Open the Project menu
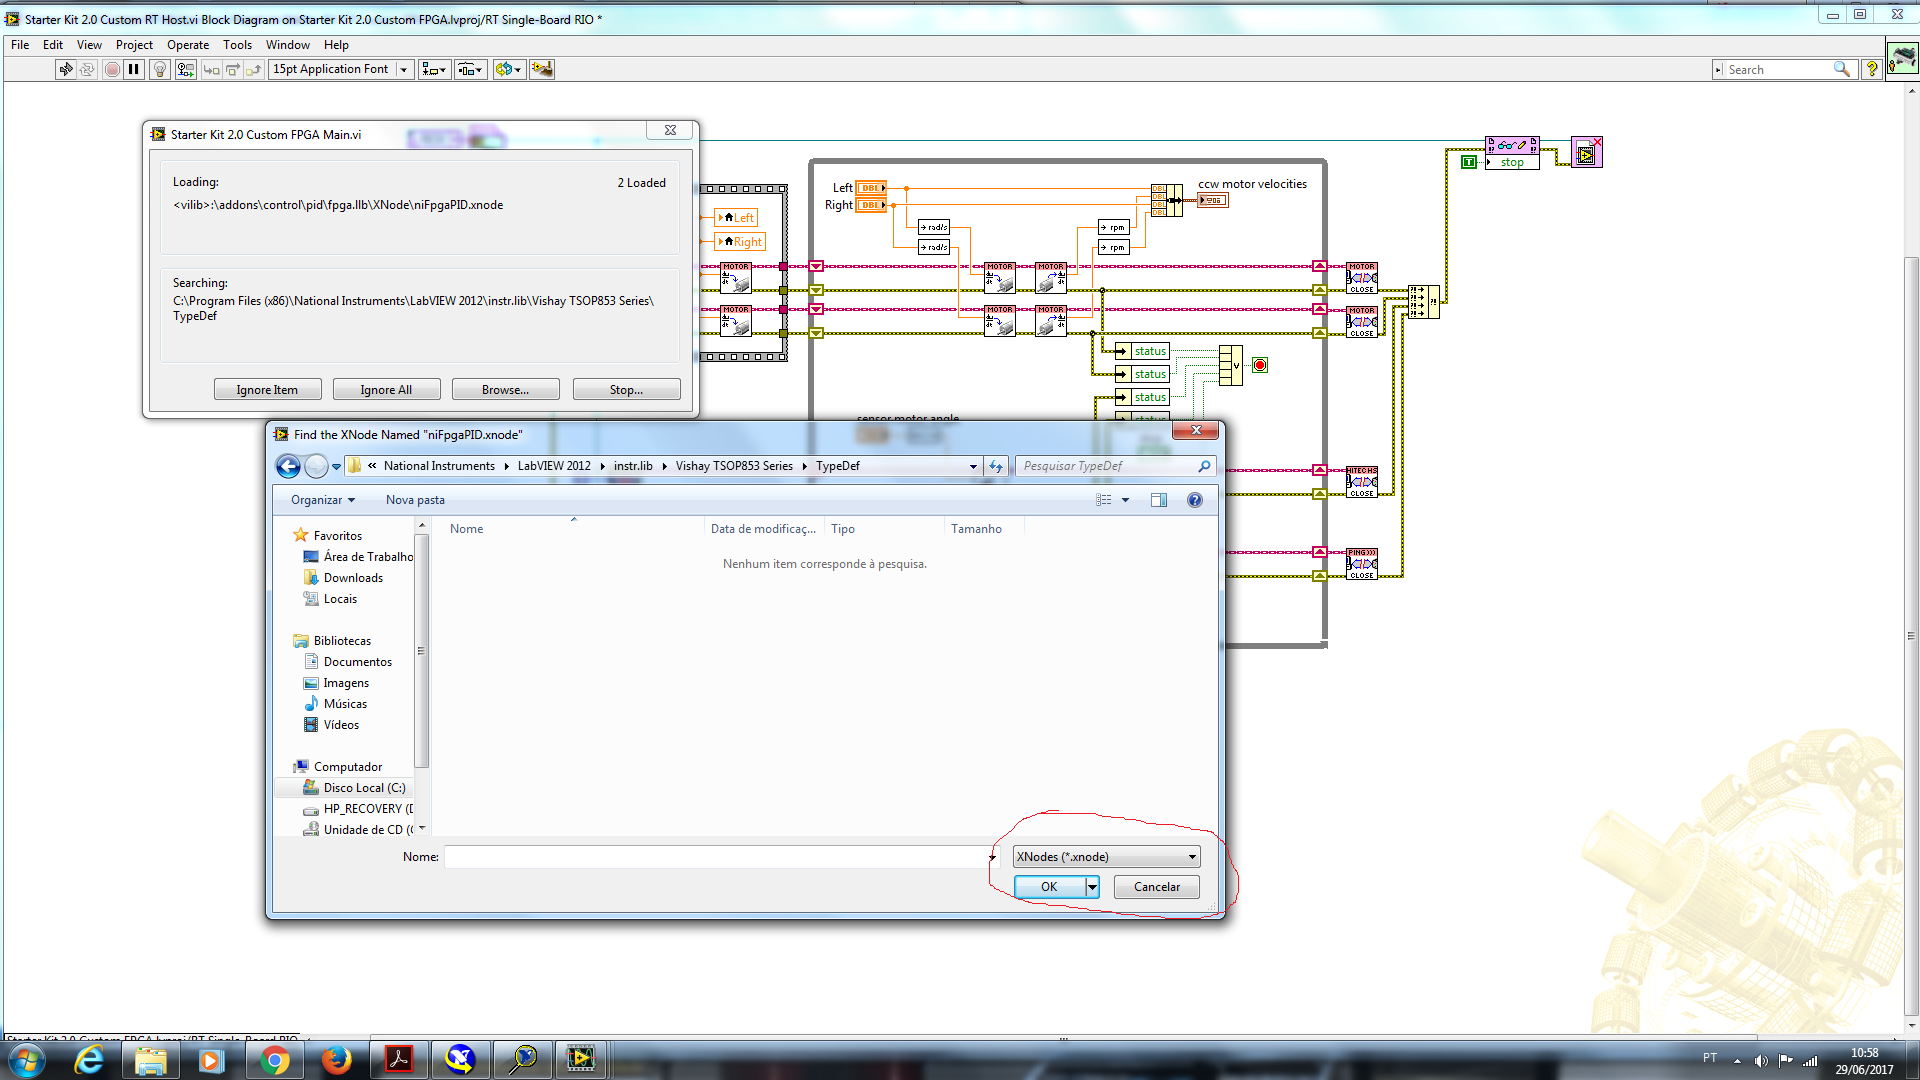The image size is (1920, 1080). [134, 45]
